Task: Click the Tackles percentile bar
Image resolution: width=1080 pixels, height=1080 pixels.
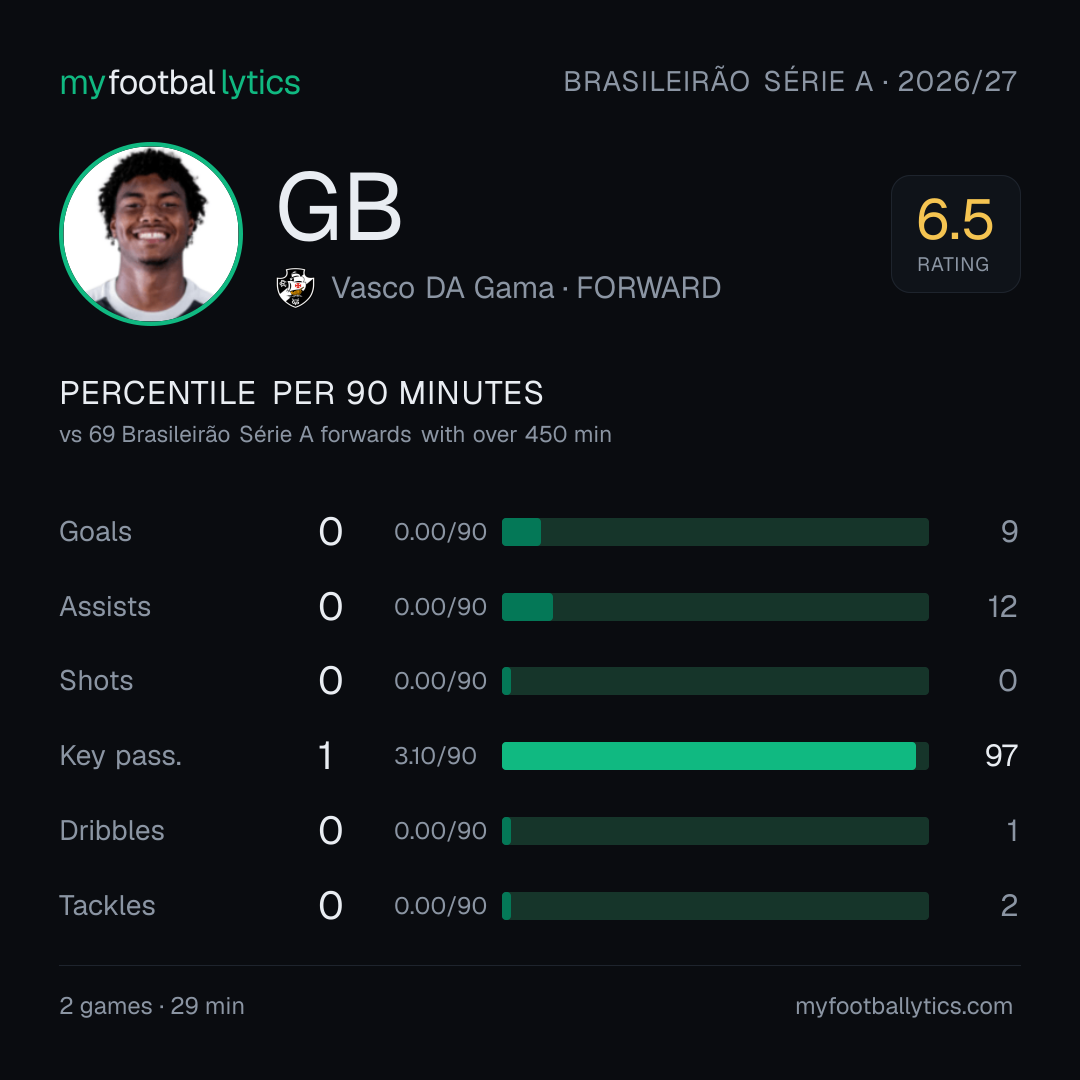Action: [x=715, y=906]
